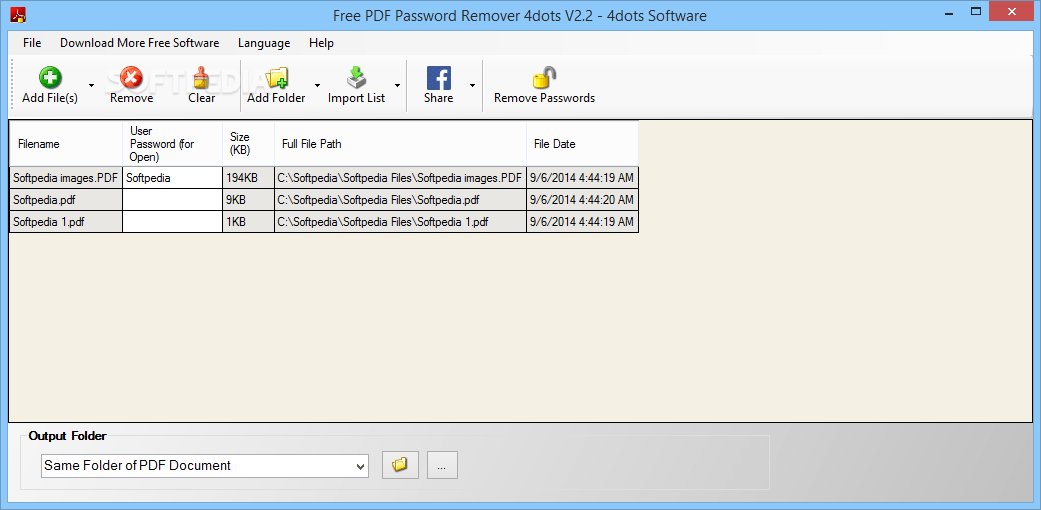Viewport: 1041px width, 510px height.
Task: Click the password cell for Softpedia.pdf
Action: (x=173, y=200)
